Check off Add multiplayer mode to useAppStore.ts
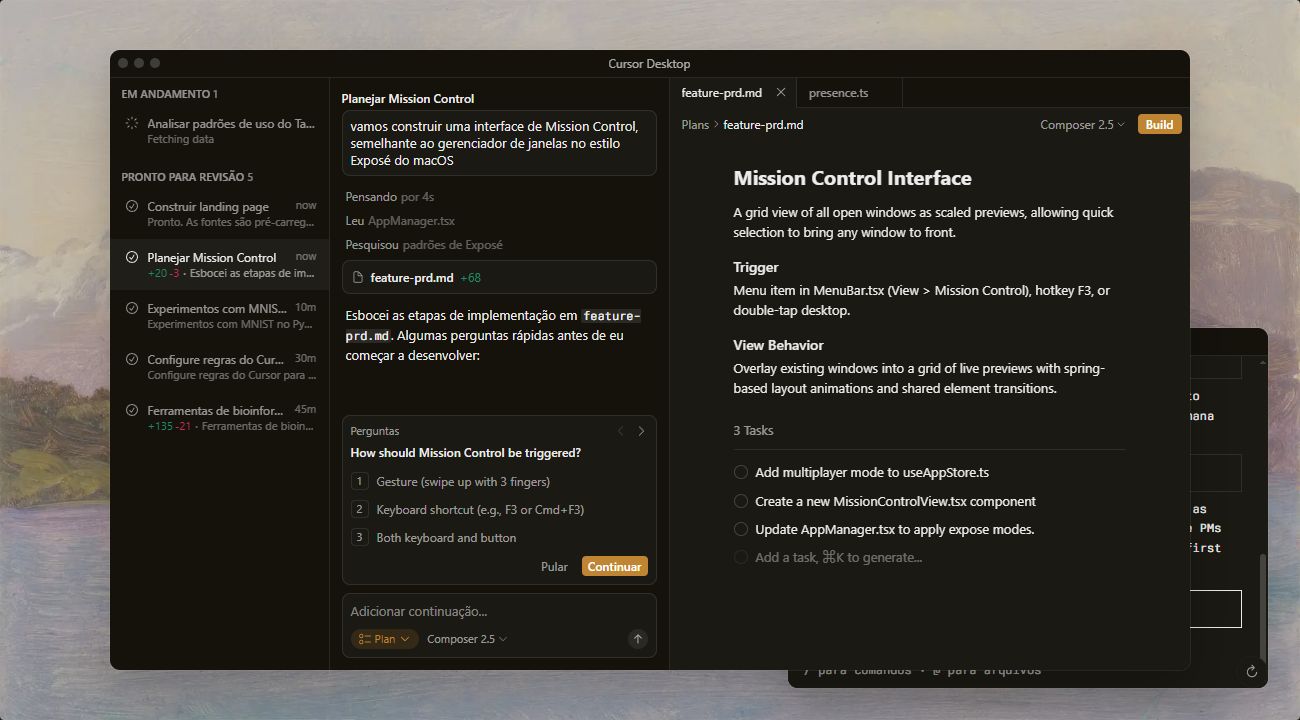 tap(741, 472)
